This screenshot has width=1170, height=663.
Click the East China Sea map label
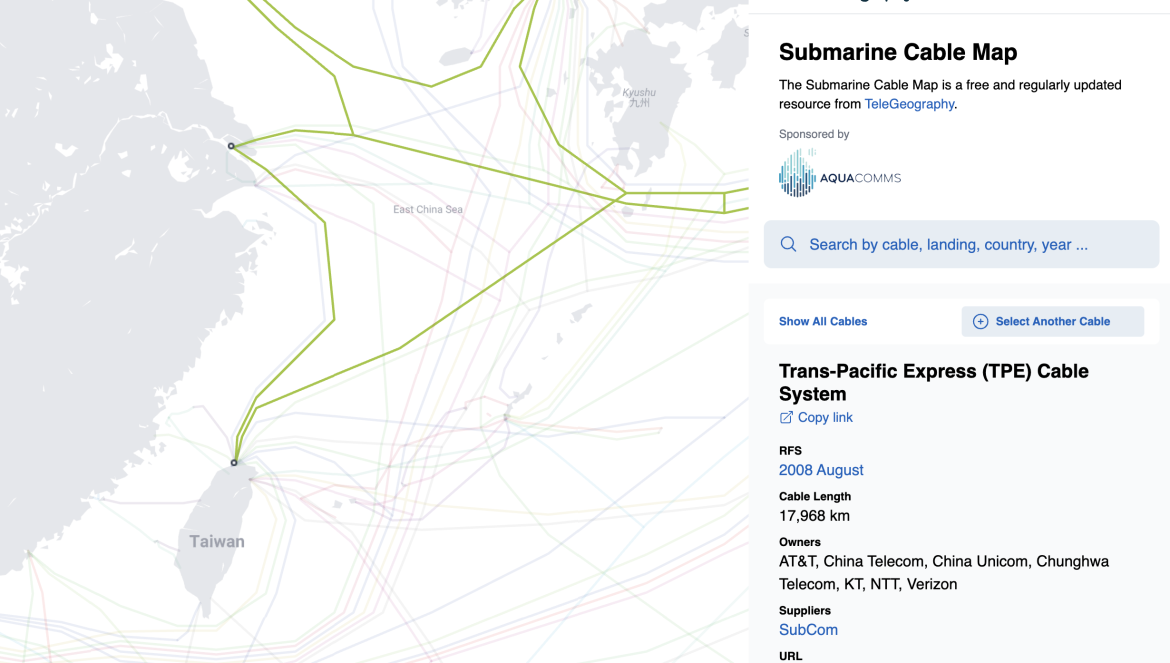coord(428,209)
